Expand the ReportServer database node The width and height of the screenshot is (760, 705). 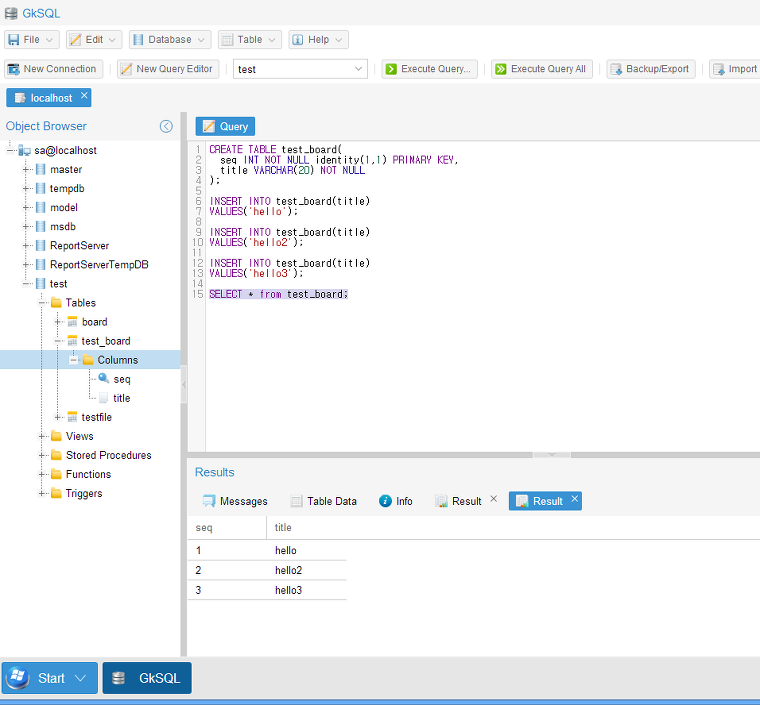[26, 246]
